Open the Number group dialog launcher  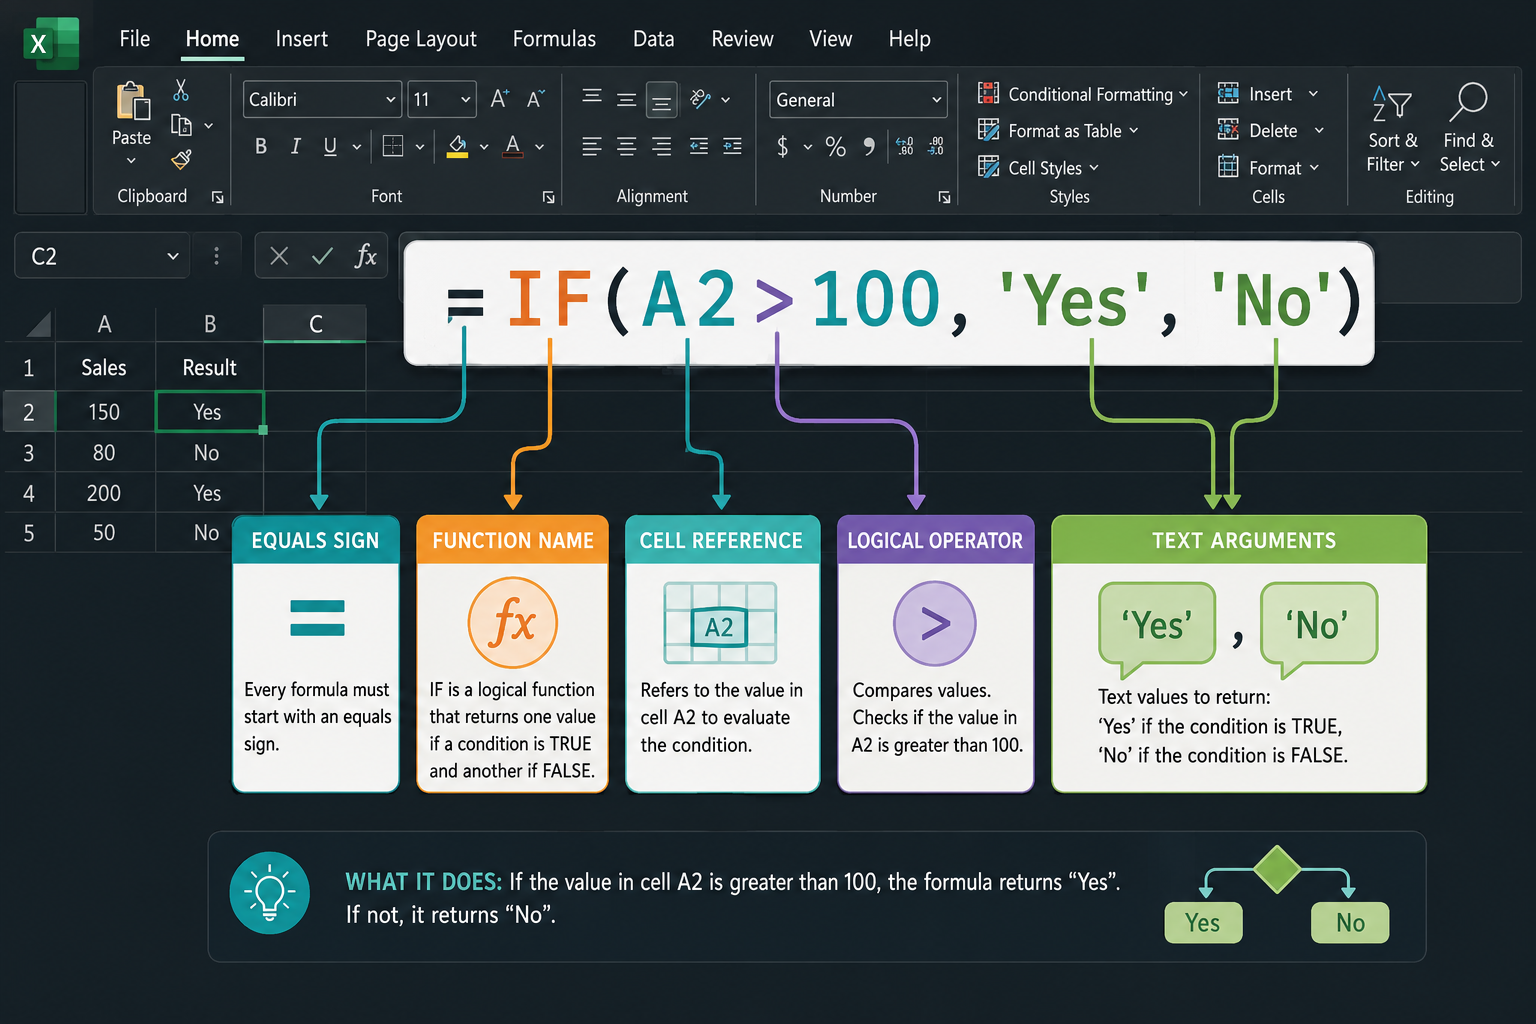coord(944,198)
